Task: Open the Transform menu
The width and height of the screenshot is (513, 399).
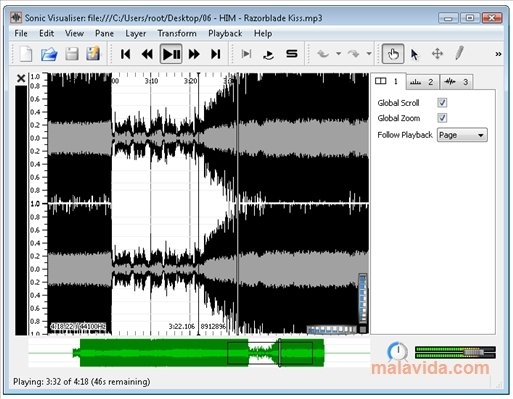Action: [x=177, y=33]
